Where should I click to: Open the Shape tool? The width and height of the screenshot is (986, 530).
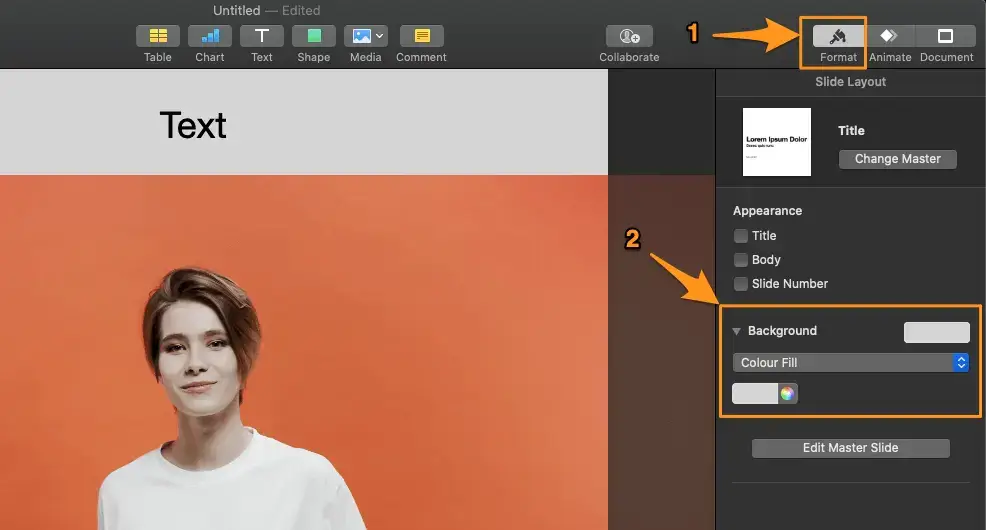click(314, 36)
